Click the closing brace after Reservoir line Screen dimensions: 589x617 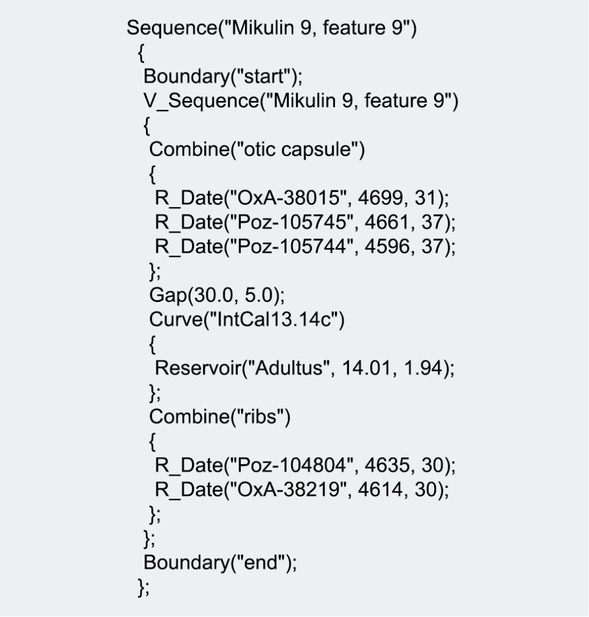tap(155, 393)
